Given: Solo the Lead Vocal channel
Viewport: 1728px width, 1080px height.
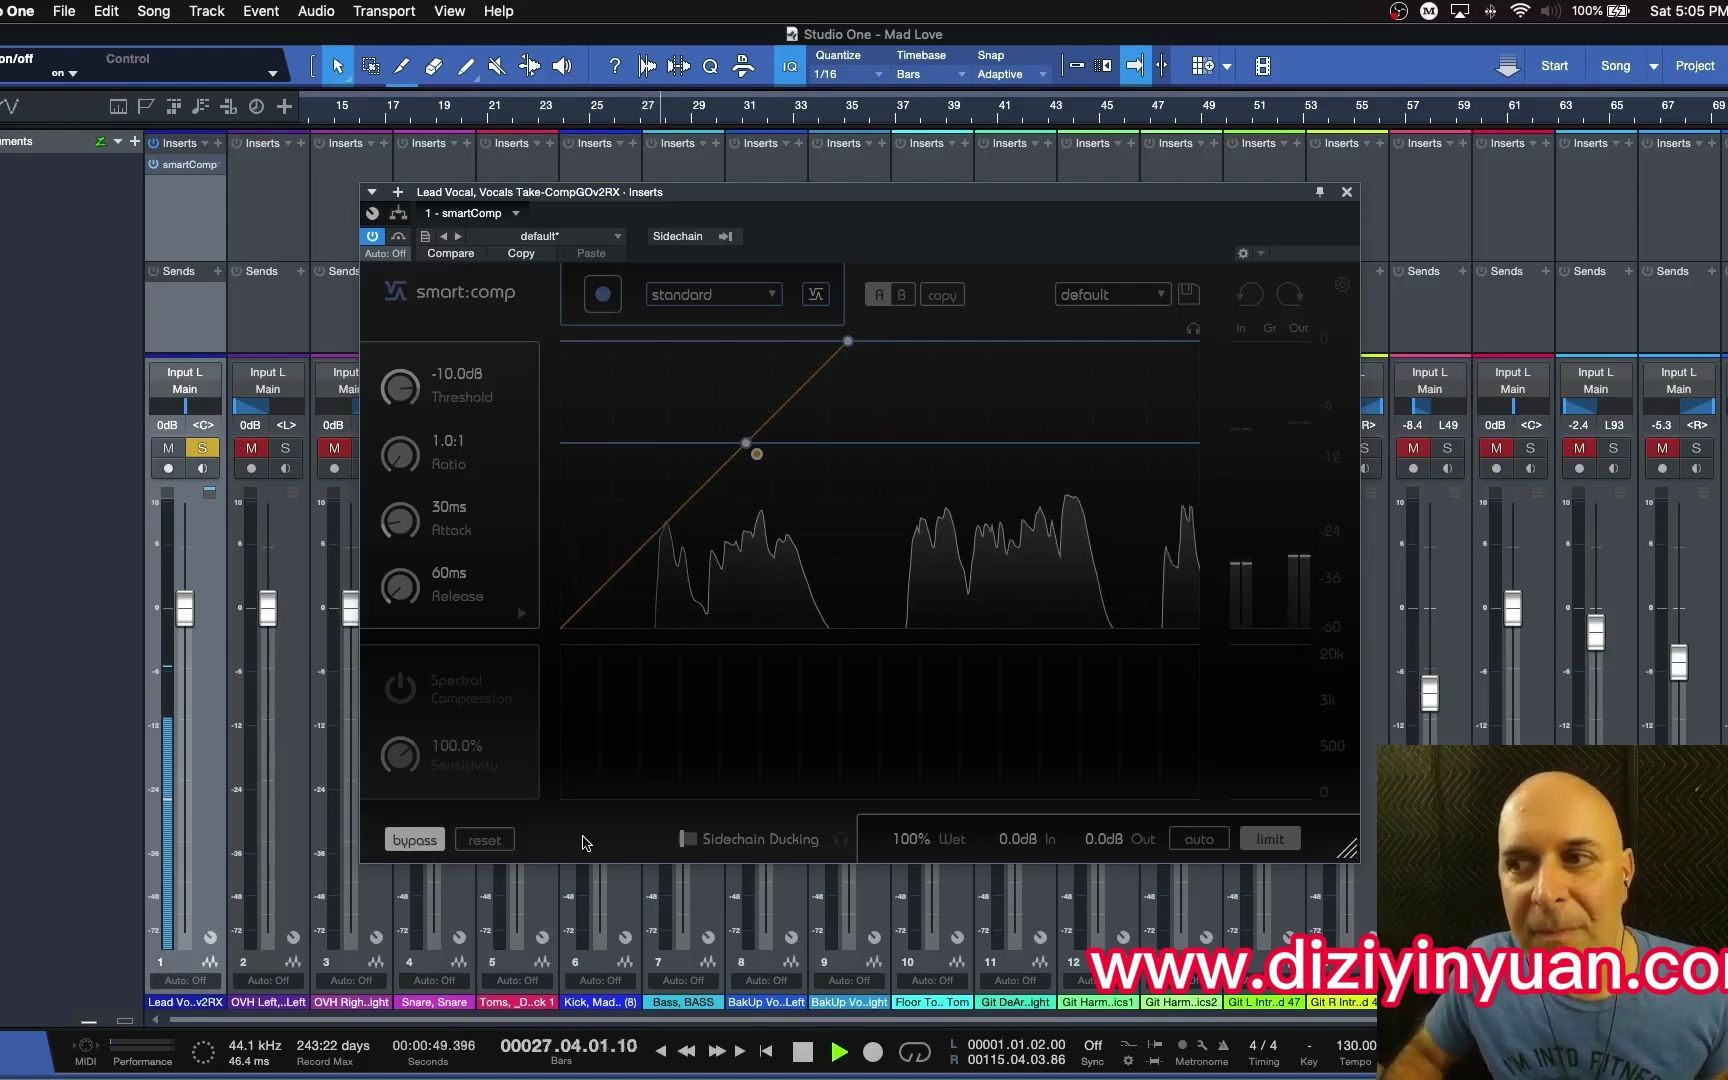Looking at the screenshot, I should [202, 448].
